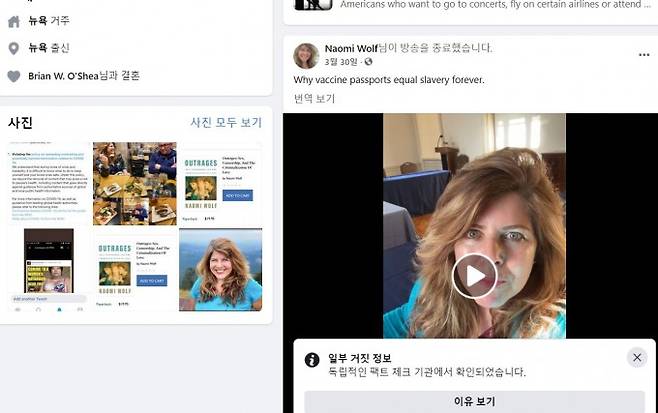658x413 pixels.
Task: Open the top Outrages book listing photo
Action: (x=220, y=183)
